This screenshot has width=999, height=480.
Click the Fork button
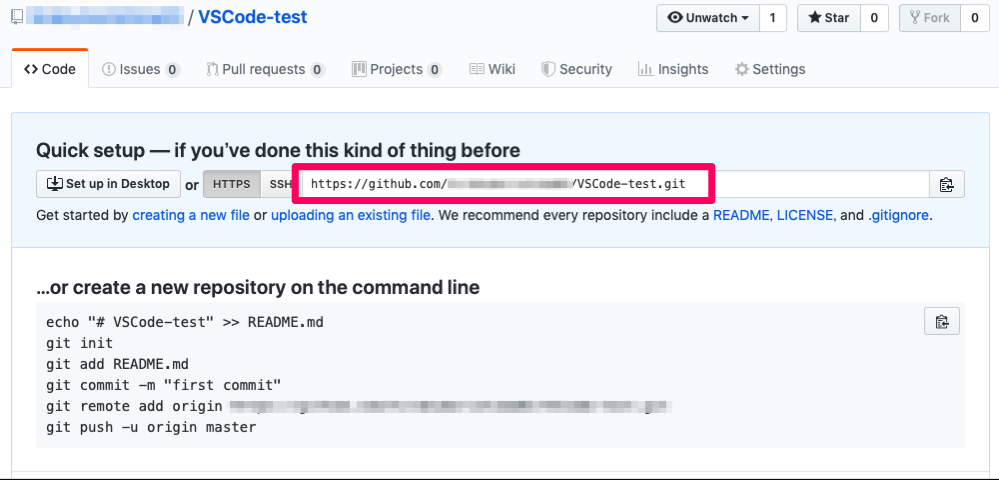pos(930,18)
